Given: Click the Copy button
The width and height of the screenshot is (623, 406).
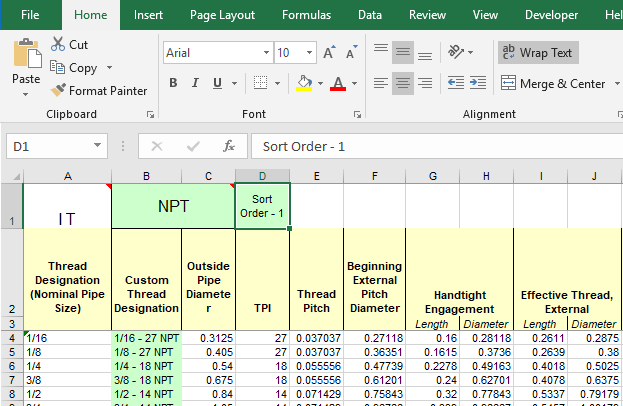Looking at the screenshot, I should click(x=74, y=67).
